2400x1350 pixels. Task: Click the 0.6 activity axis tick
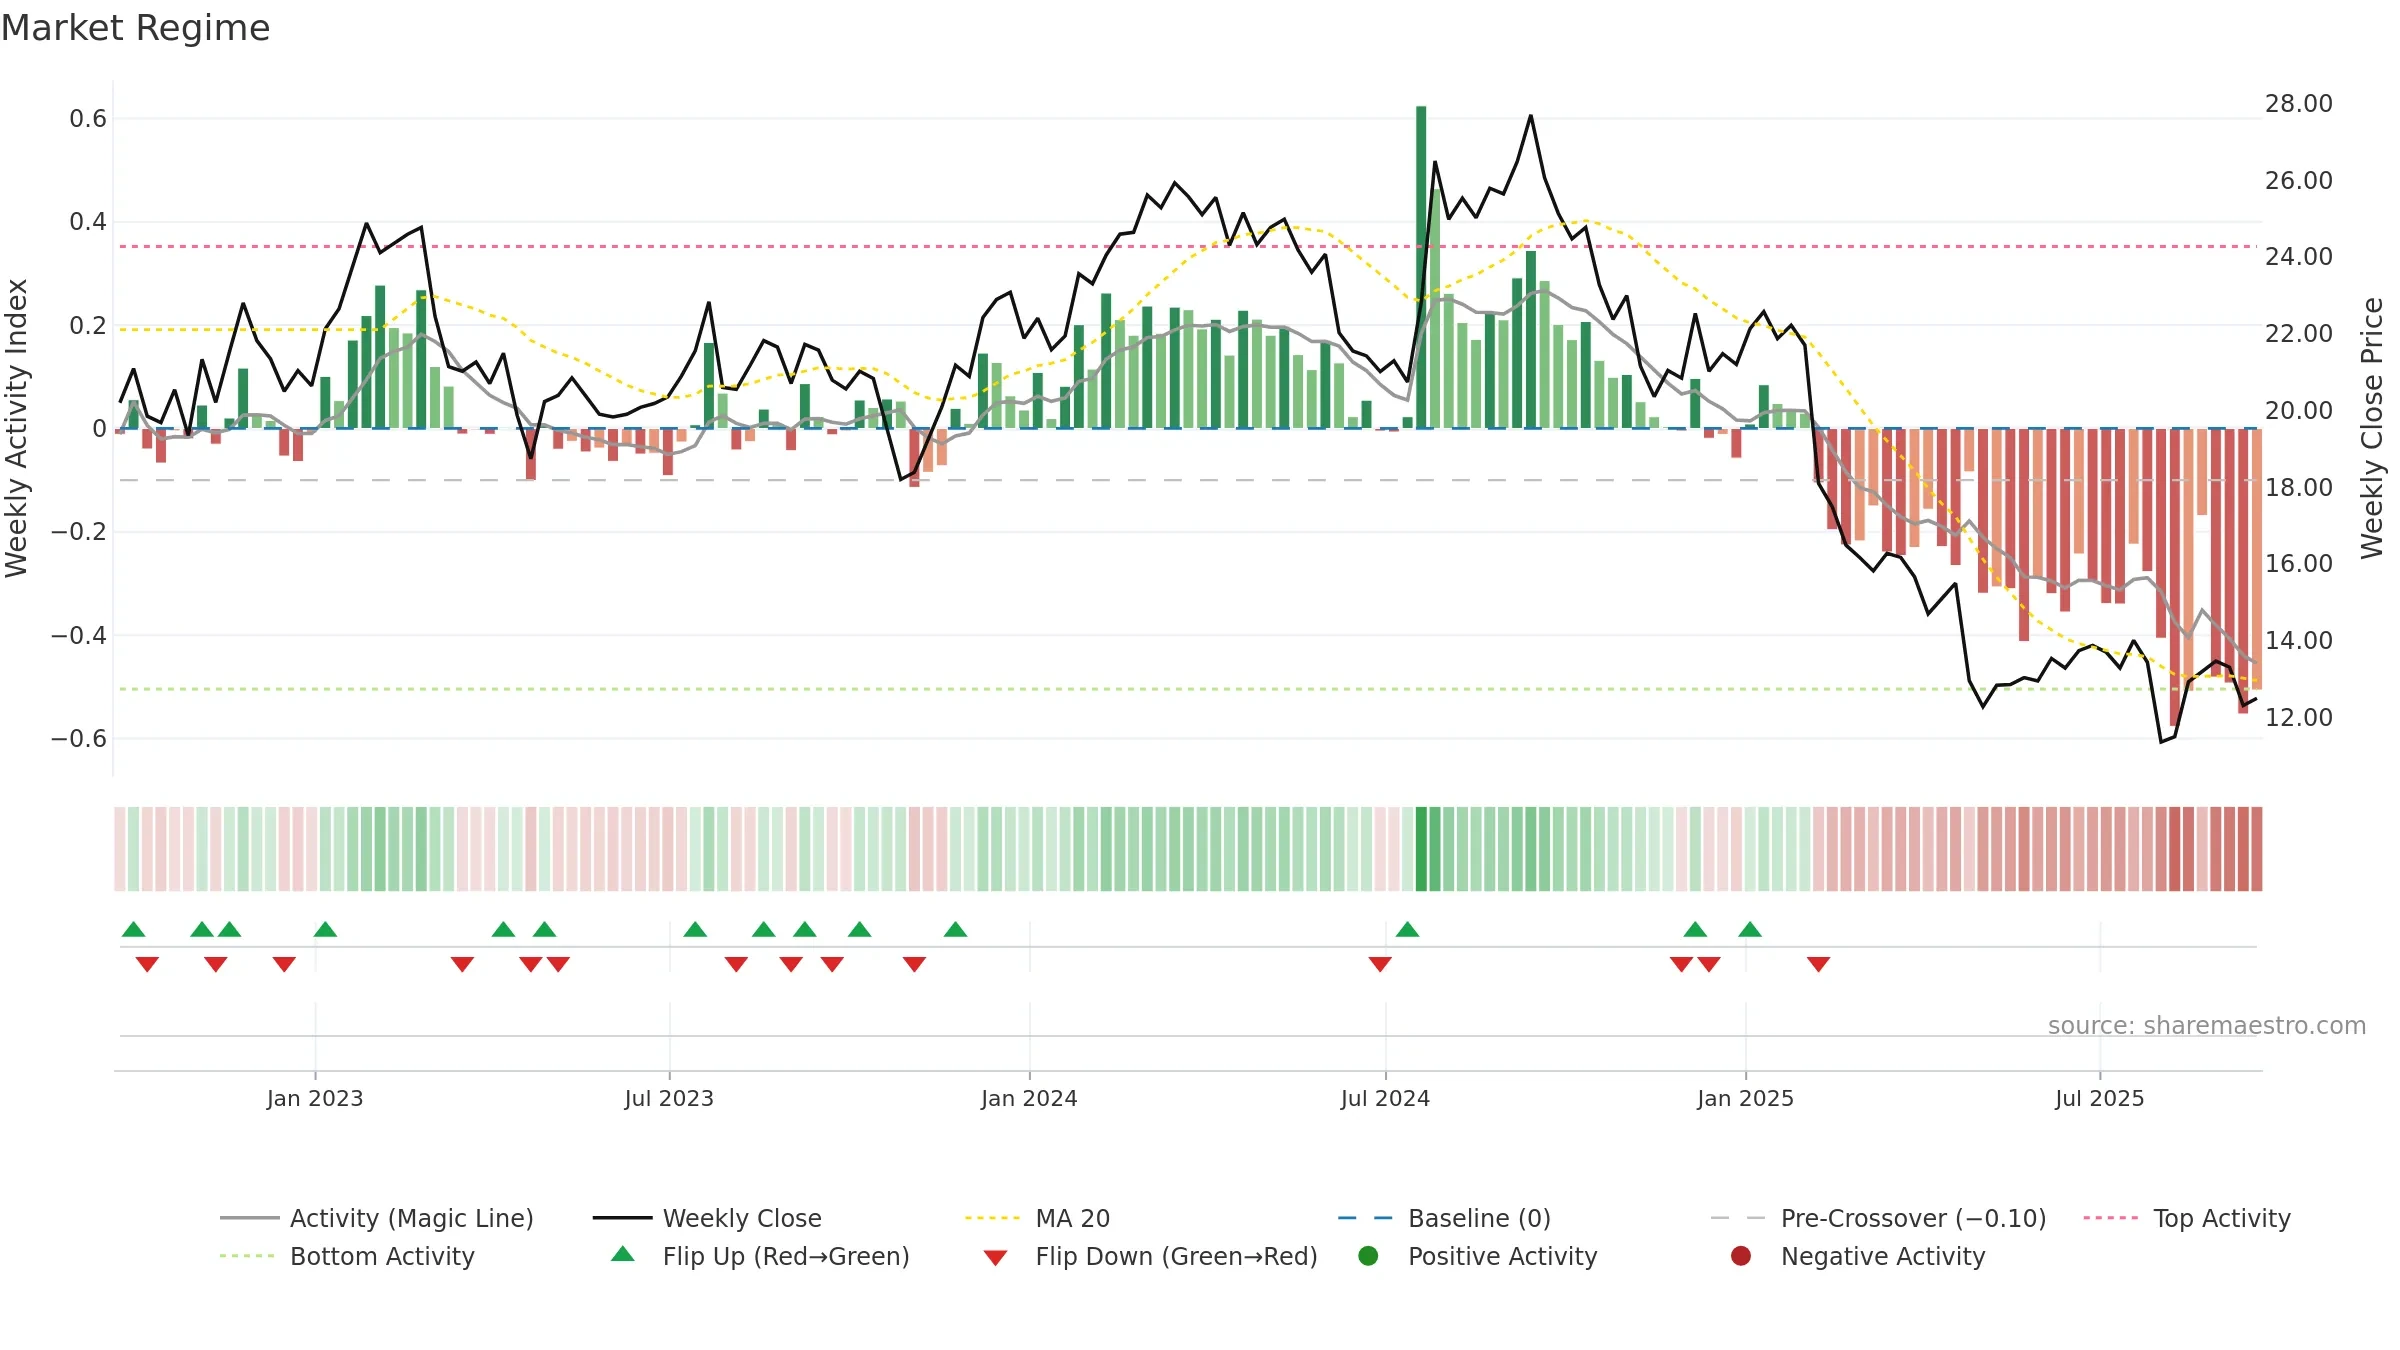pyautogui.click(x=88, y=119)
